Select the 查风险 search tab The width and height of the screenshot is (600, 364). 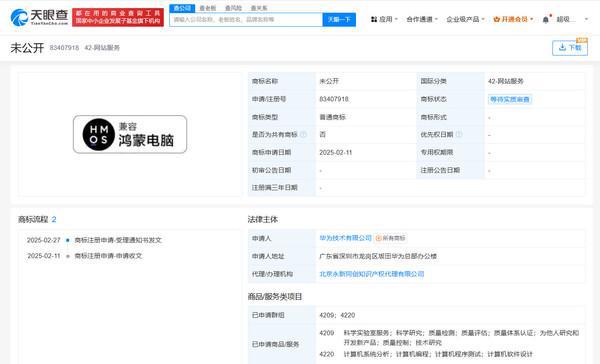click(233, 8)
